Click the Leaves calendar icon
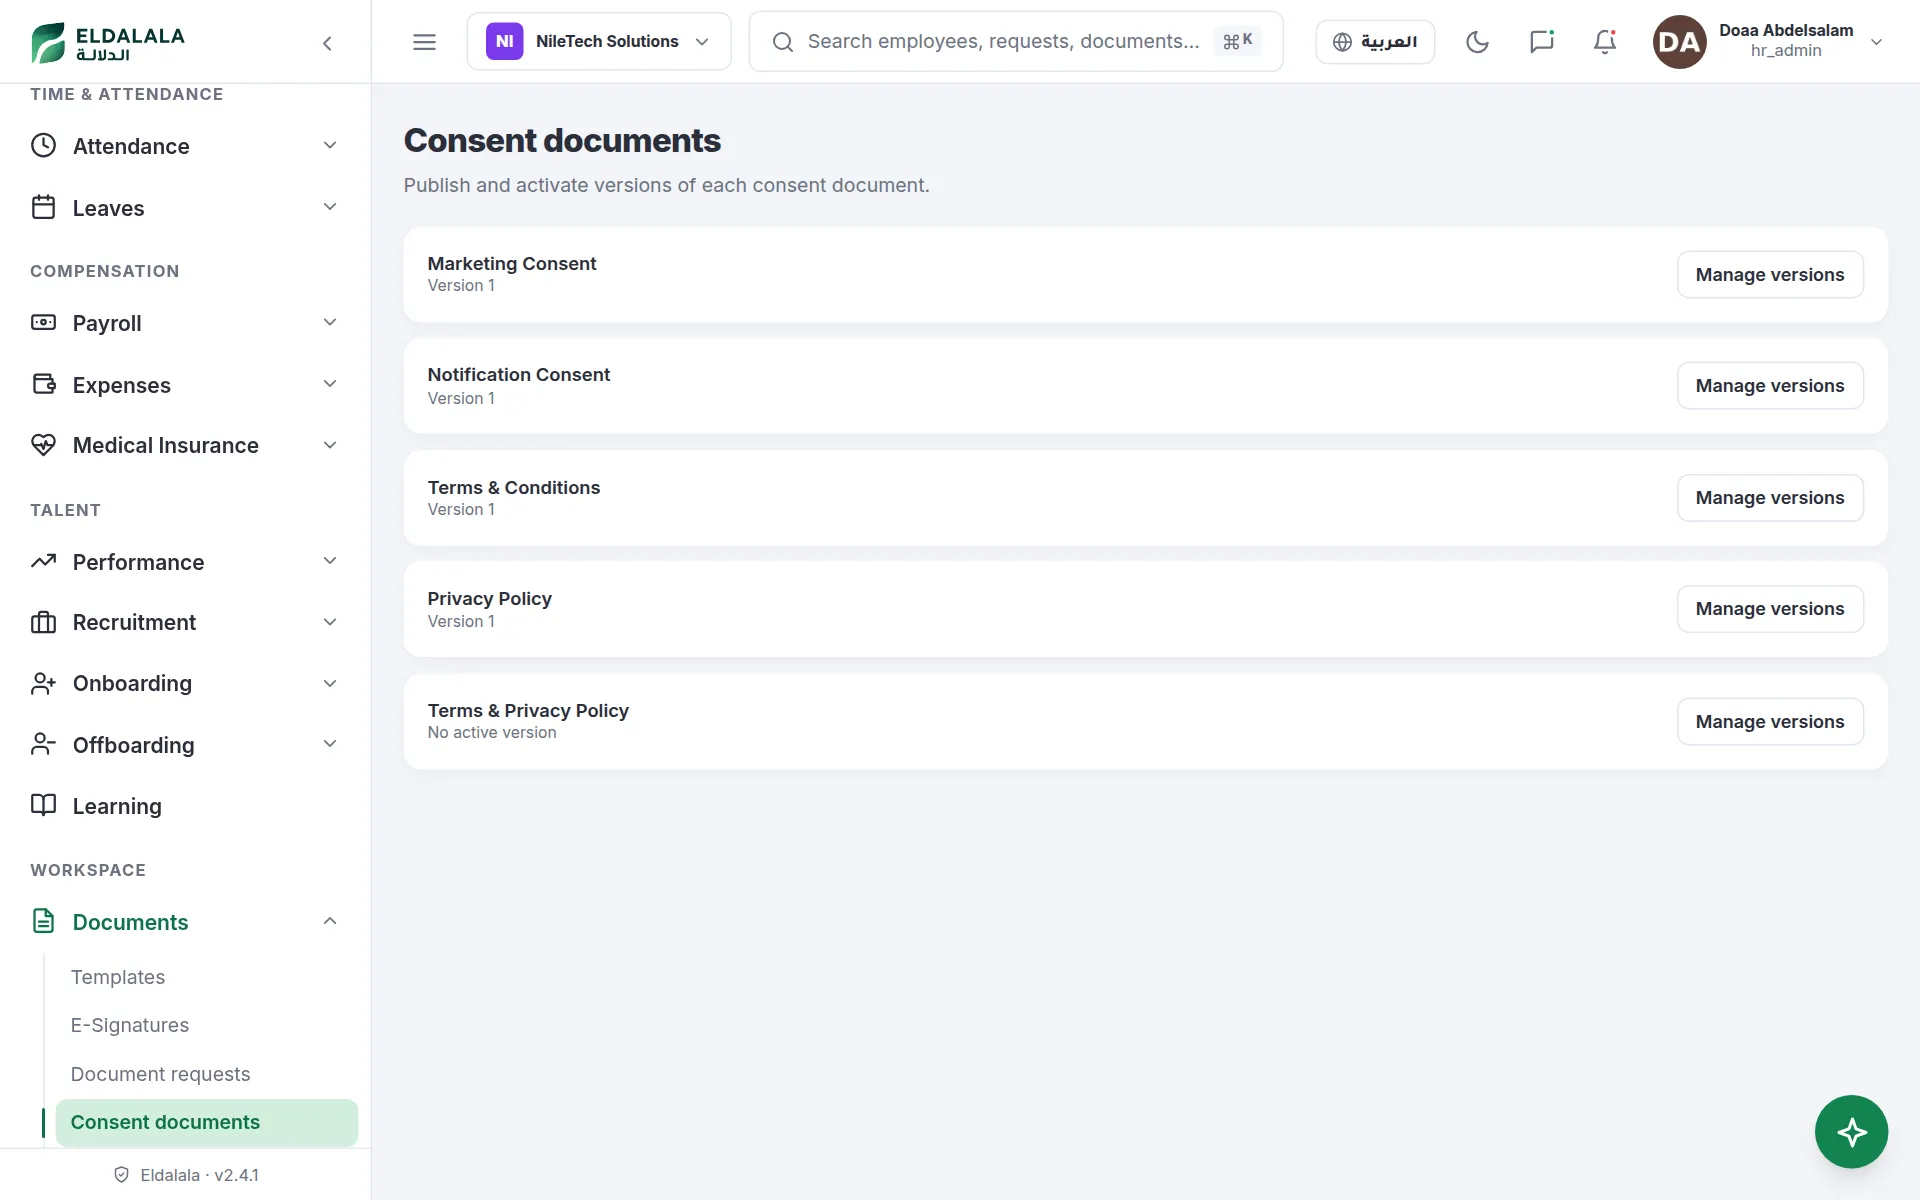Viewport: 1920px width, 1200px height. tap(43, 207)
